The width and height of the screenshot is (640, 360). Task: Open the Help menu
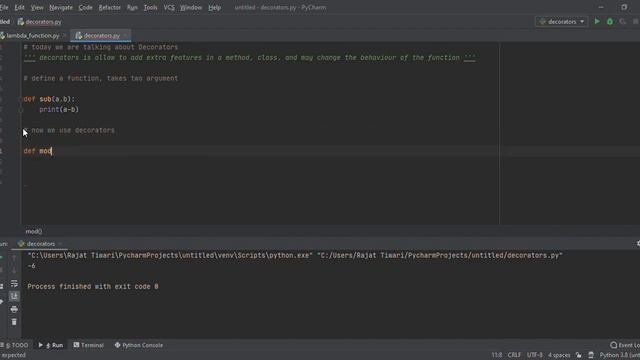pos(214,7)
